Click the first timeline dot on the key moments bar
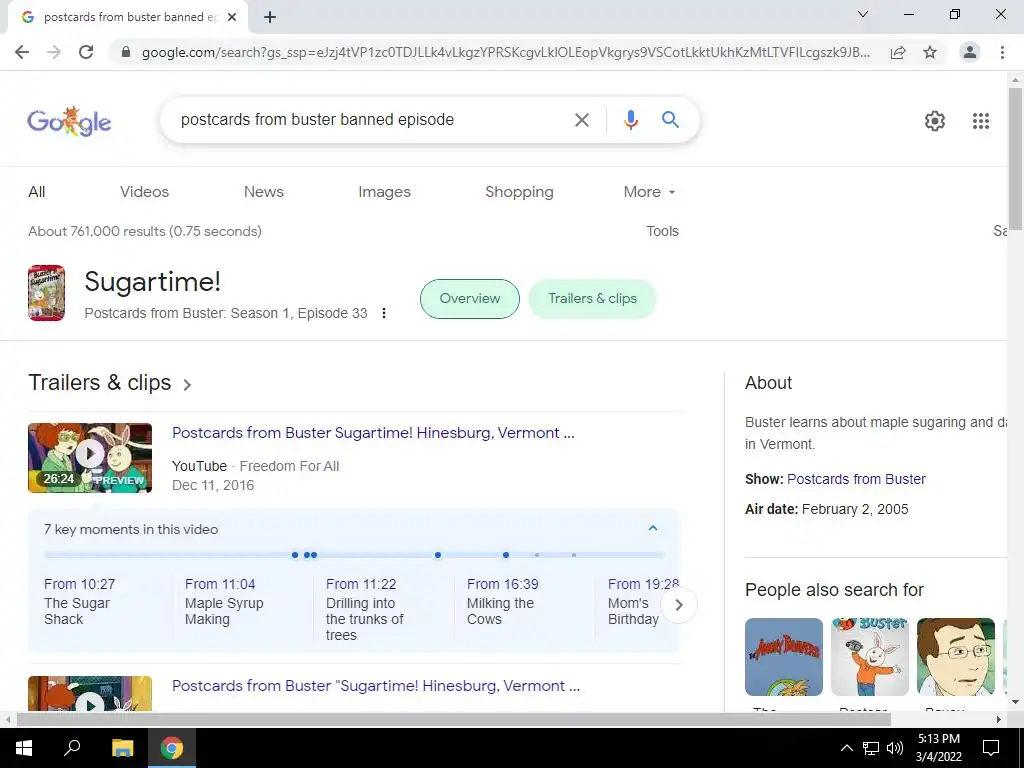This screenshot has height=768, width=1024. [295, 555]
